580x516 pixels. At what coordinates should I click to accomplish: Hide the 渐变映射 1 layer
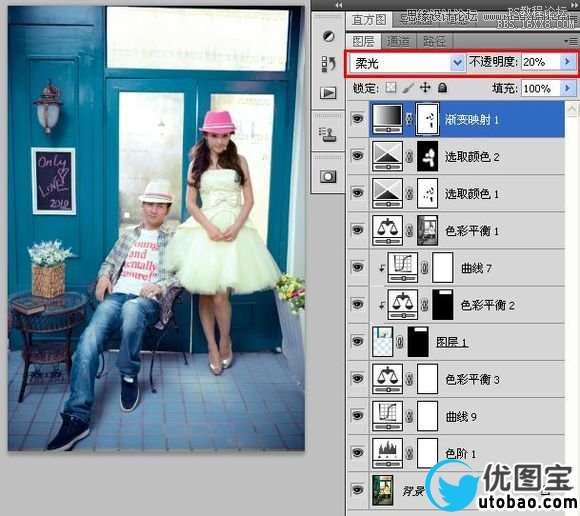coord(357,119)
